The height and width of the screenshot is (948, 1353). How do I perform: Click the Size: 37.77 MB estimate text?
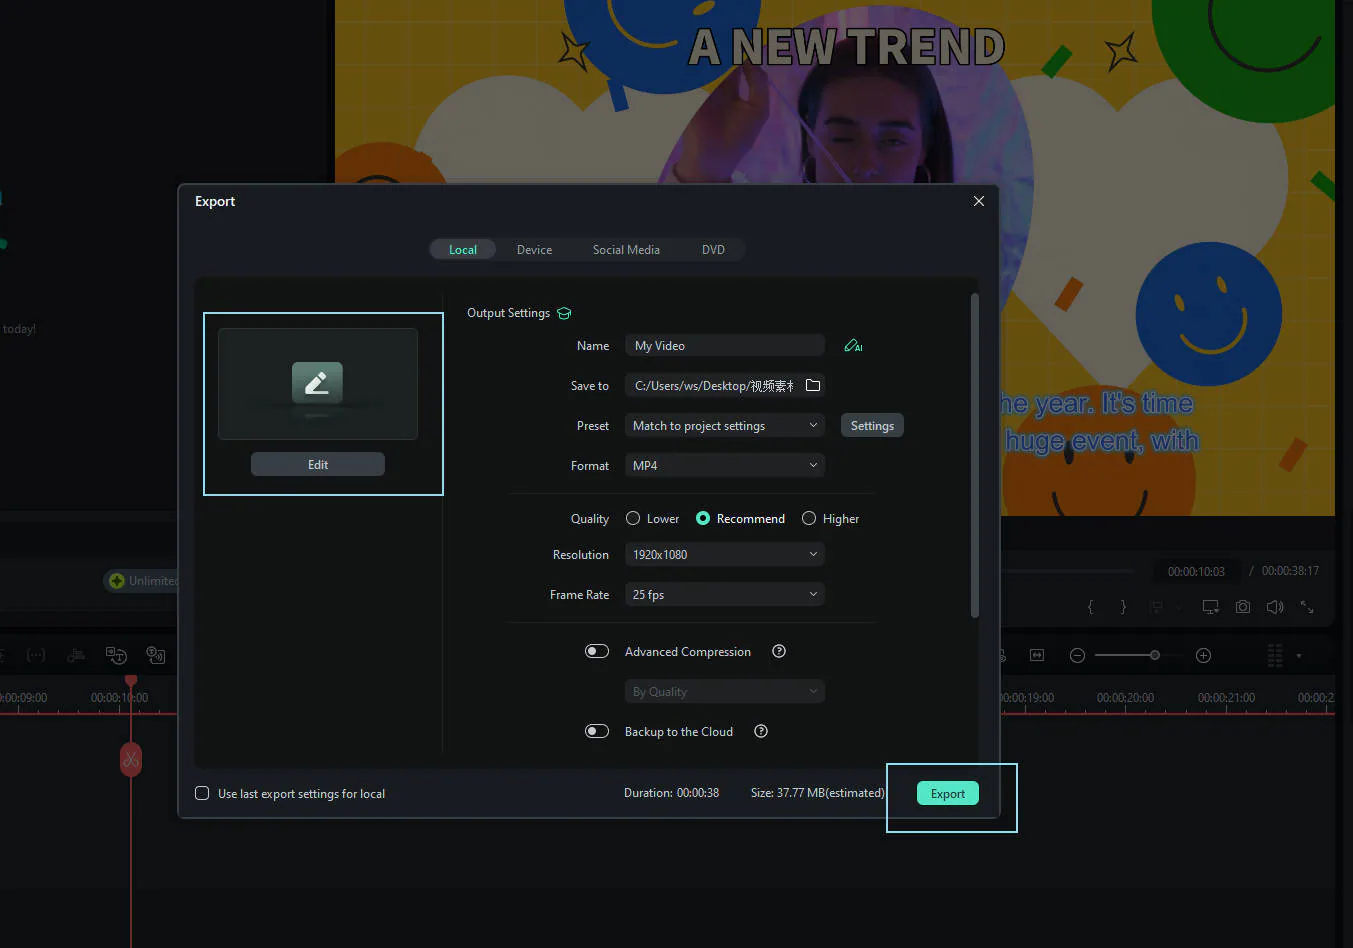818,792
